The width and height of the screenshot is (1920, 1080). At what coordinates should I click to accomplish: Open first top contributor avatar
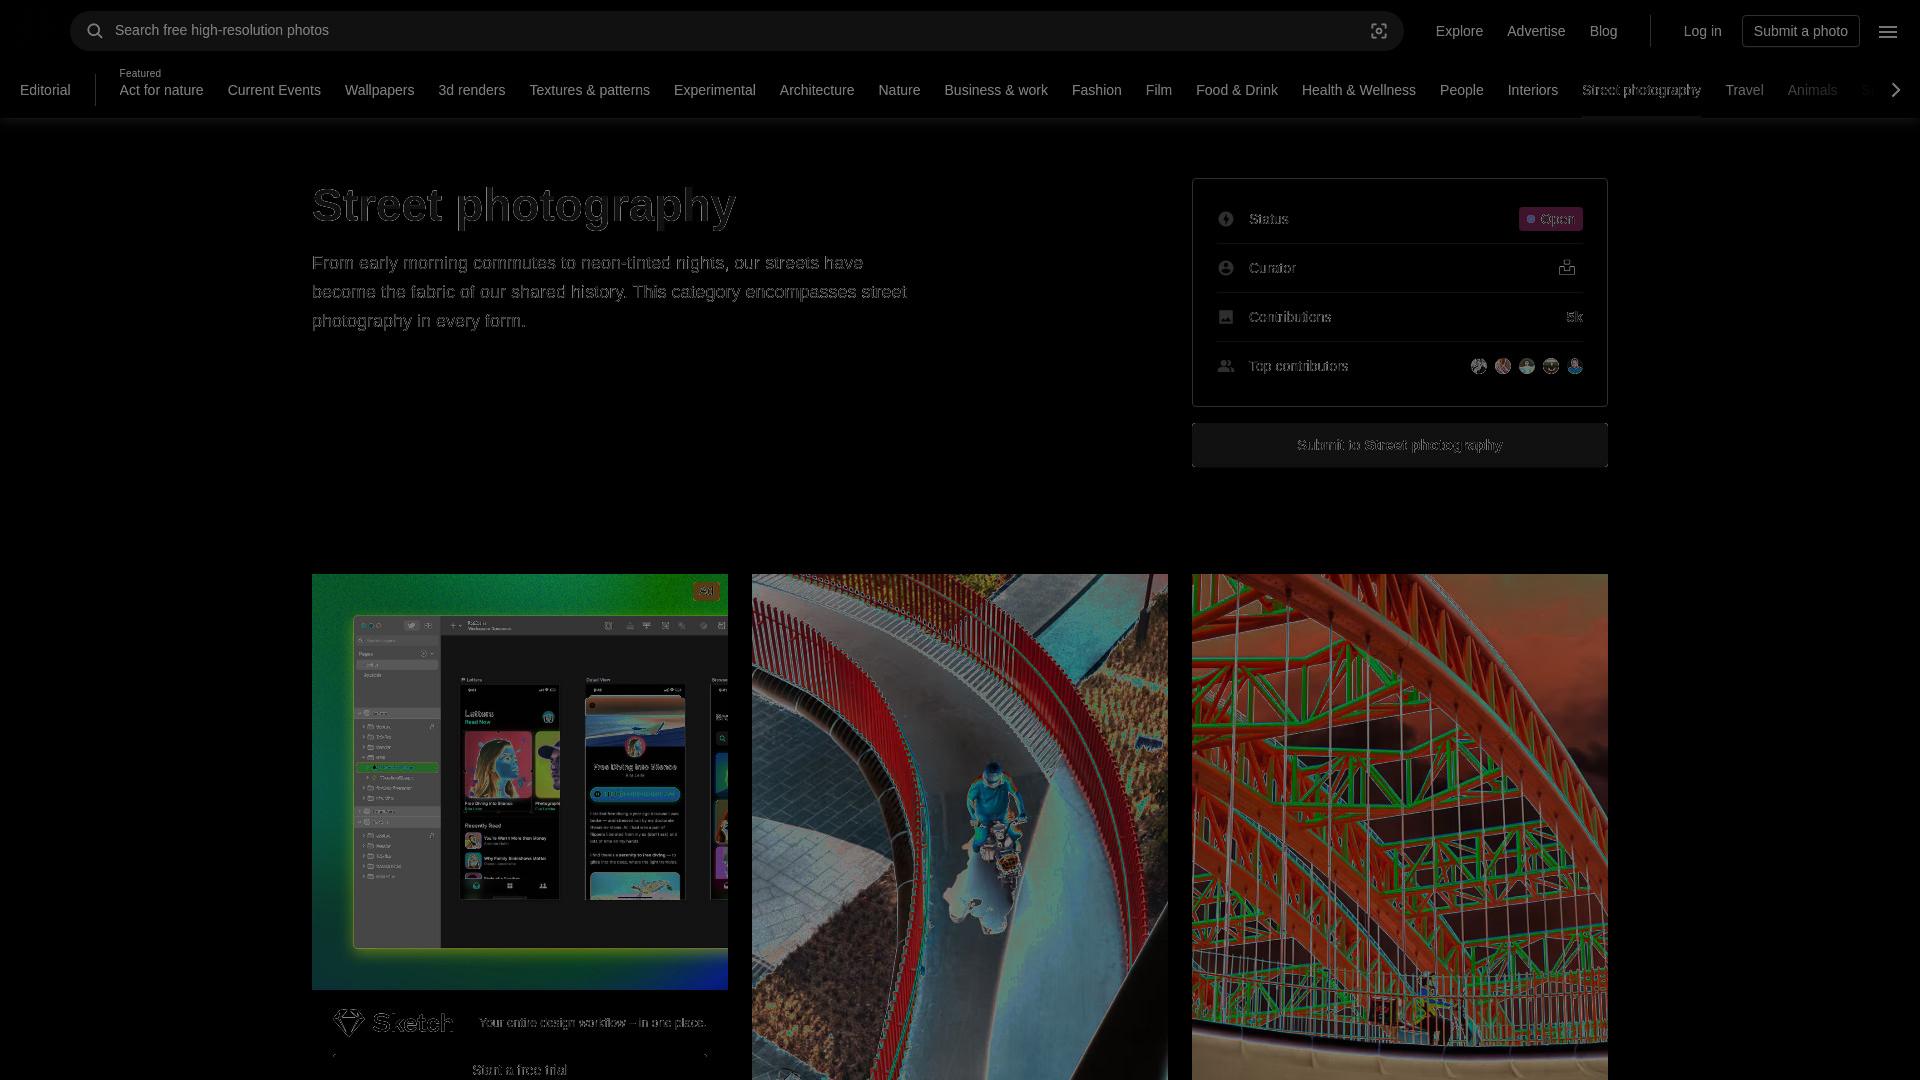(x=1479, y=366)
